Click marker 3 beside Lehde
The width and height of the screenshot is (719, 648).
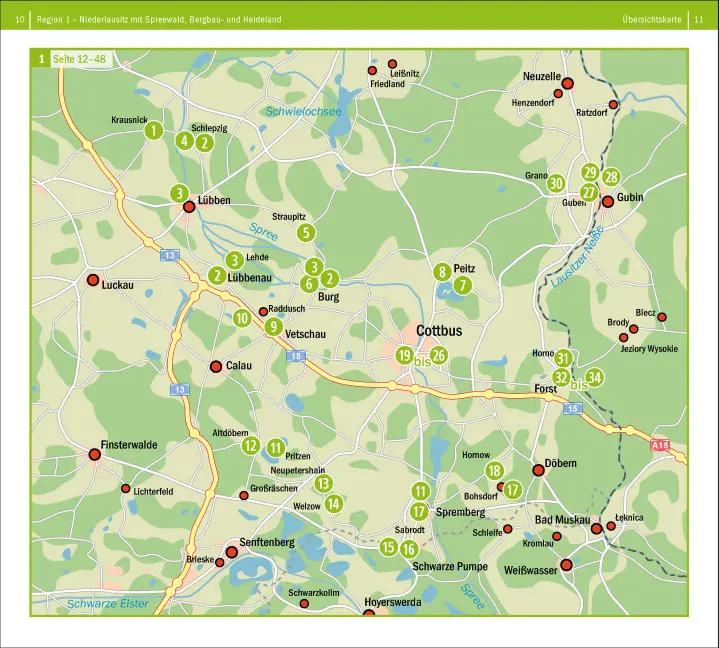(x=235, y=260)
